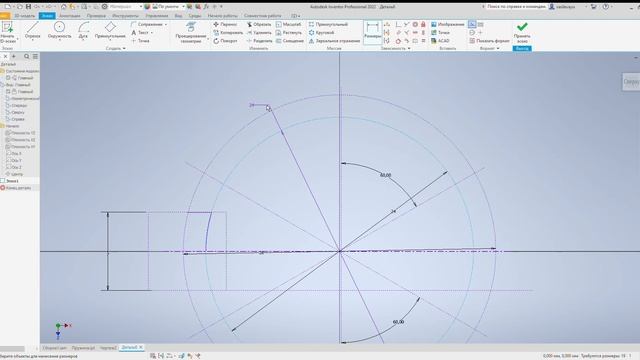Select the Масштаб scale tool
Image resolution: width=640 pixels, height=360 pixels.
288,24
